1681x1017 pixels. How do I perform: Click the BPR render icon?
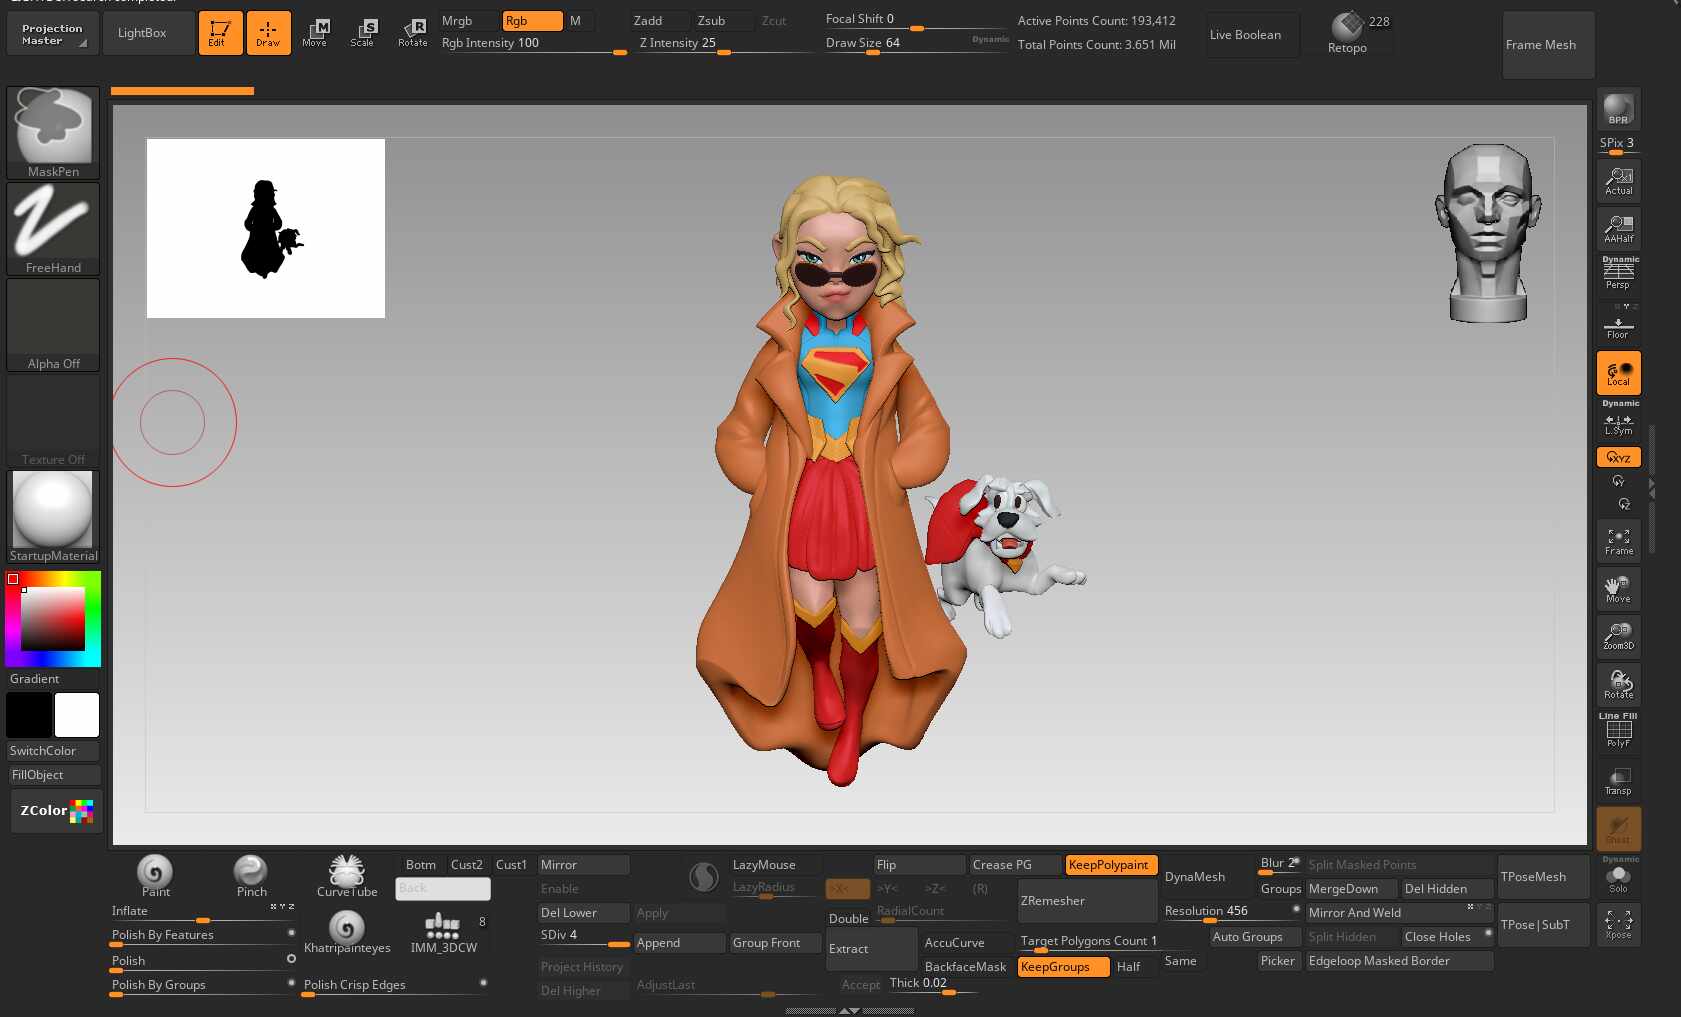(x=1618, y=109)
